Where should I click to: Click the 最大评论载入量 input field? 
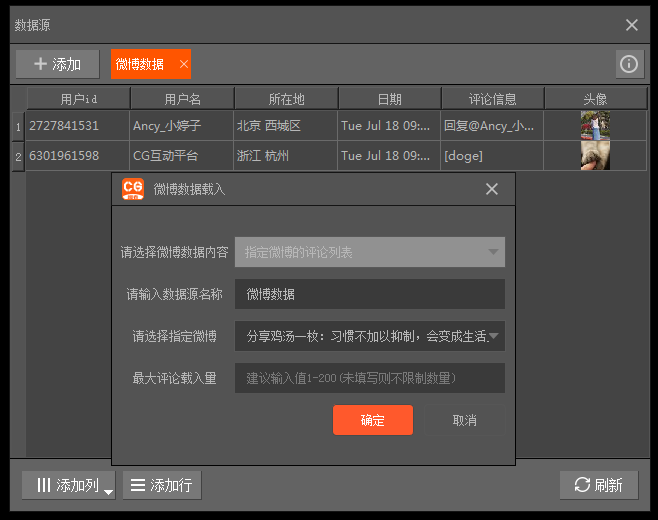pyautogui.click(x=370, y=378)
